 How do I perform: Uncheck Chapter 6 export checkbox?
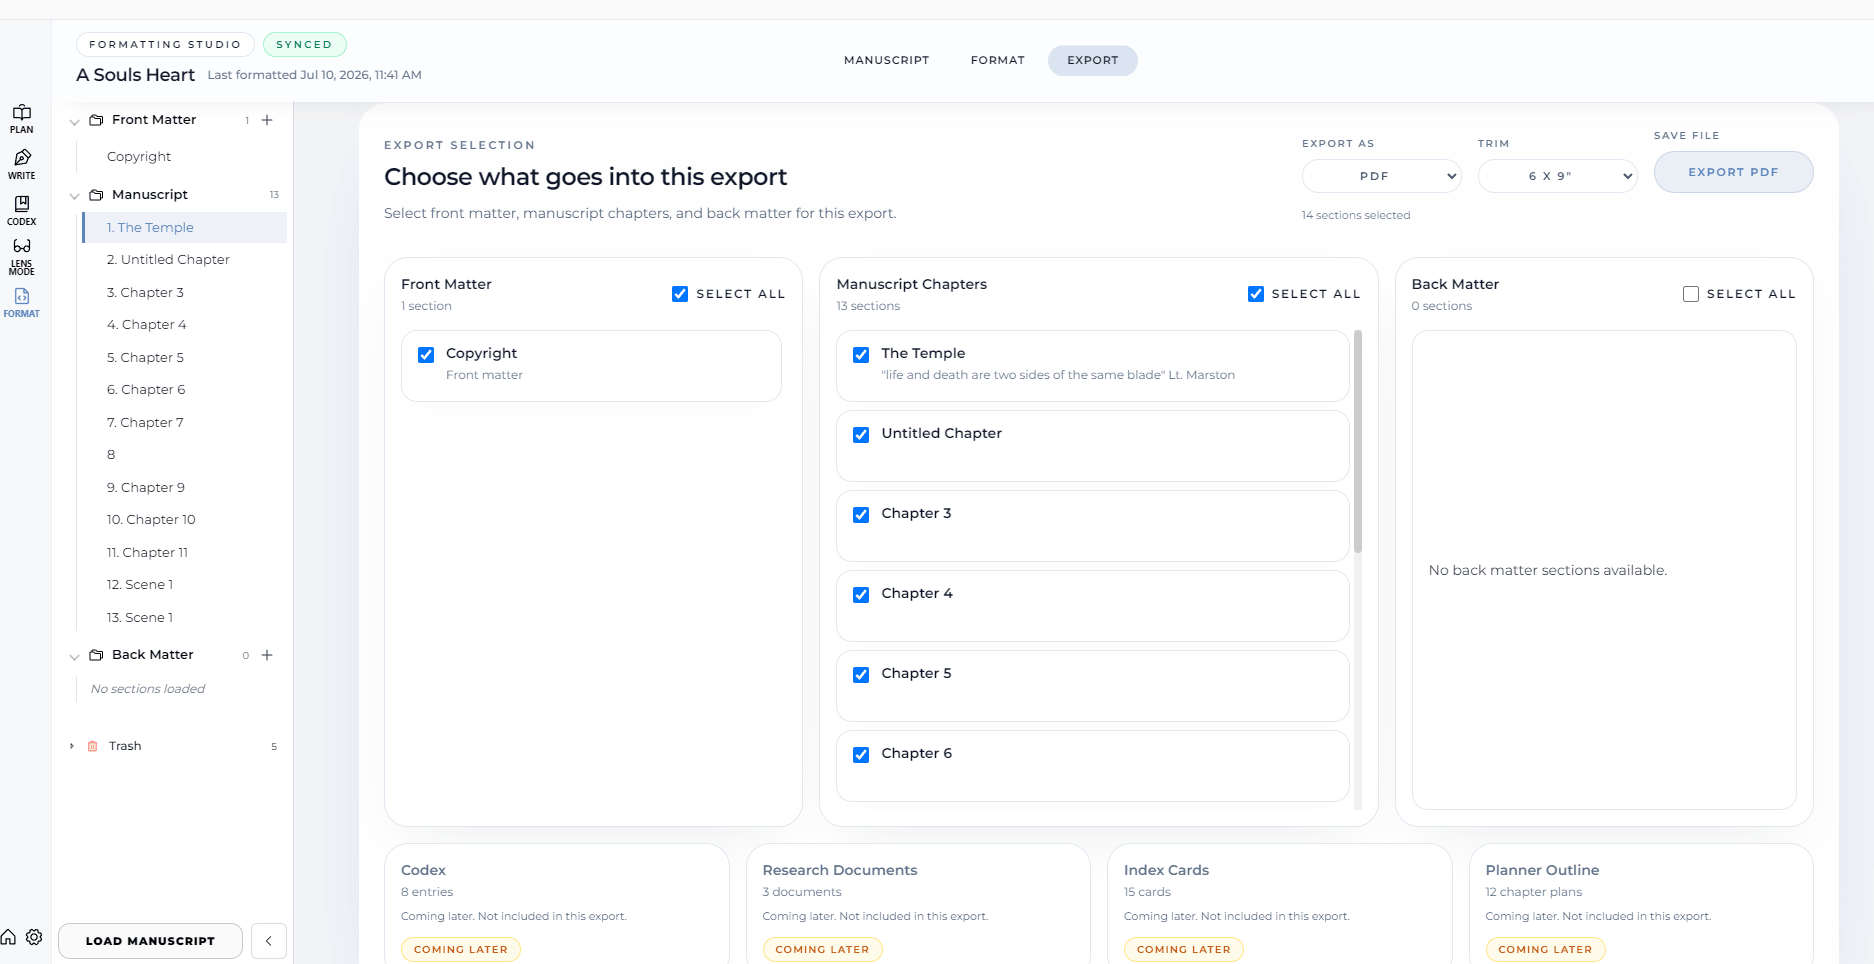click(861, 755)
